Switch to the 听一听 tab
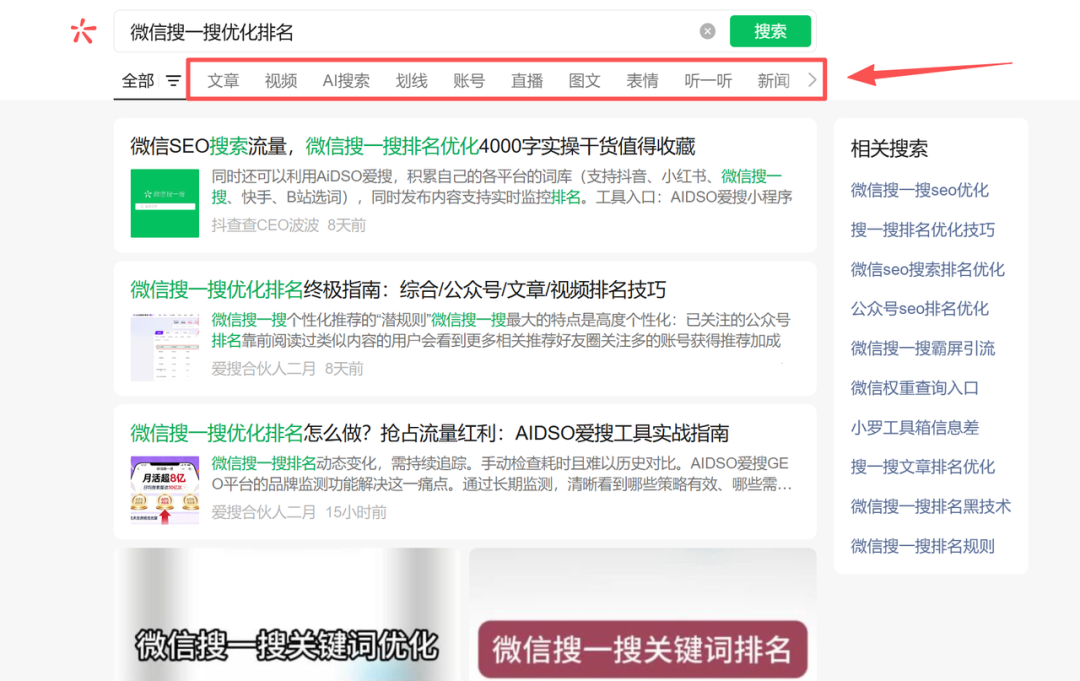Image resolution: width=1080 pixels, height=681 pixels. [708, 81]
